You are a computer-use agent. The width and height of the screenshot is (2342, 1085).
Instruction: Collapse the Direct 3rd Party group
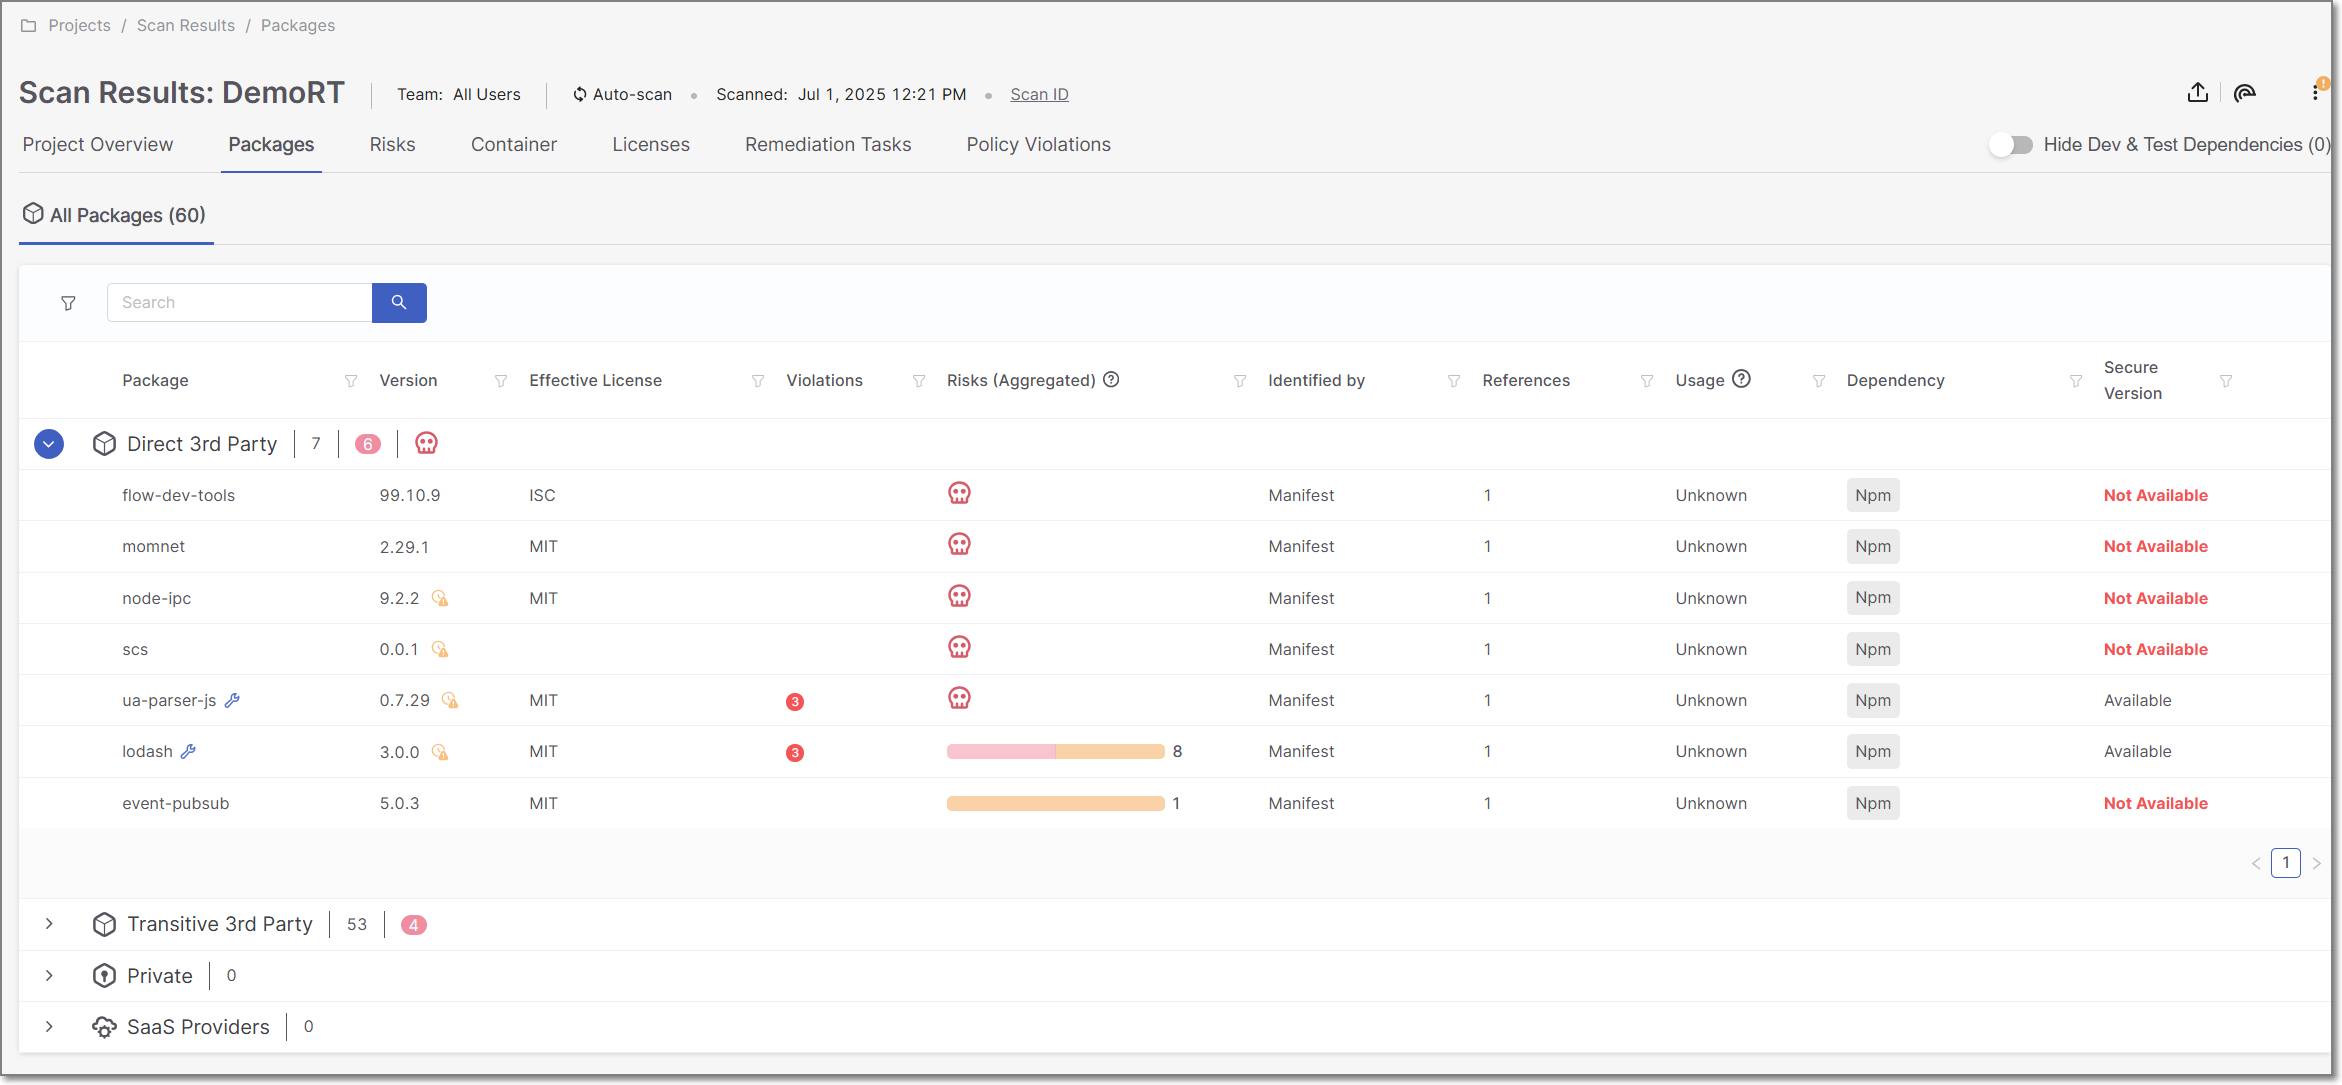(x=49, y=444)
